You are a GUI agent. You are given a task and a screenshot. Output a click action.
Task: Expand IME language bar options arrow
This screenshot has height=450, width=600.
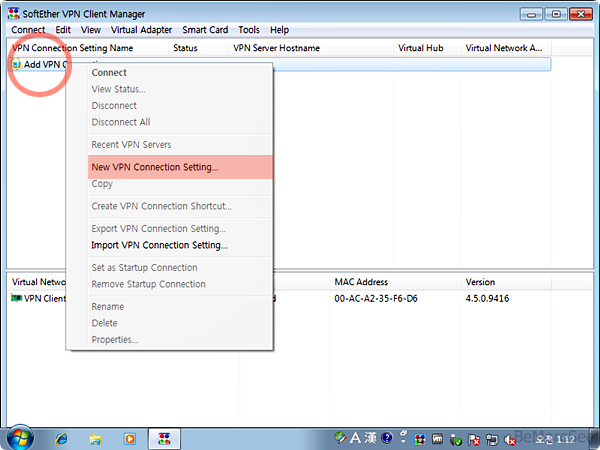pos(403,441)
